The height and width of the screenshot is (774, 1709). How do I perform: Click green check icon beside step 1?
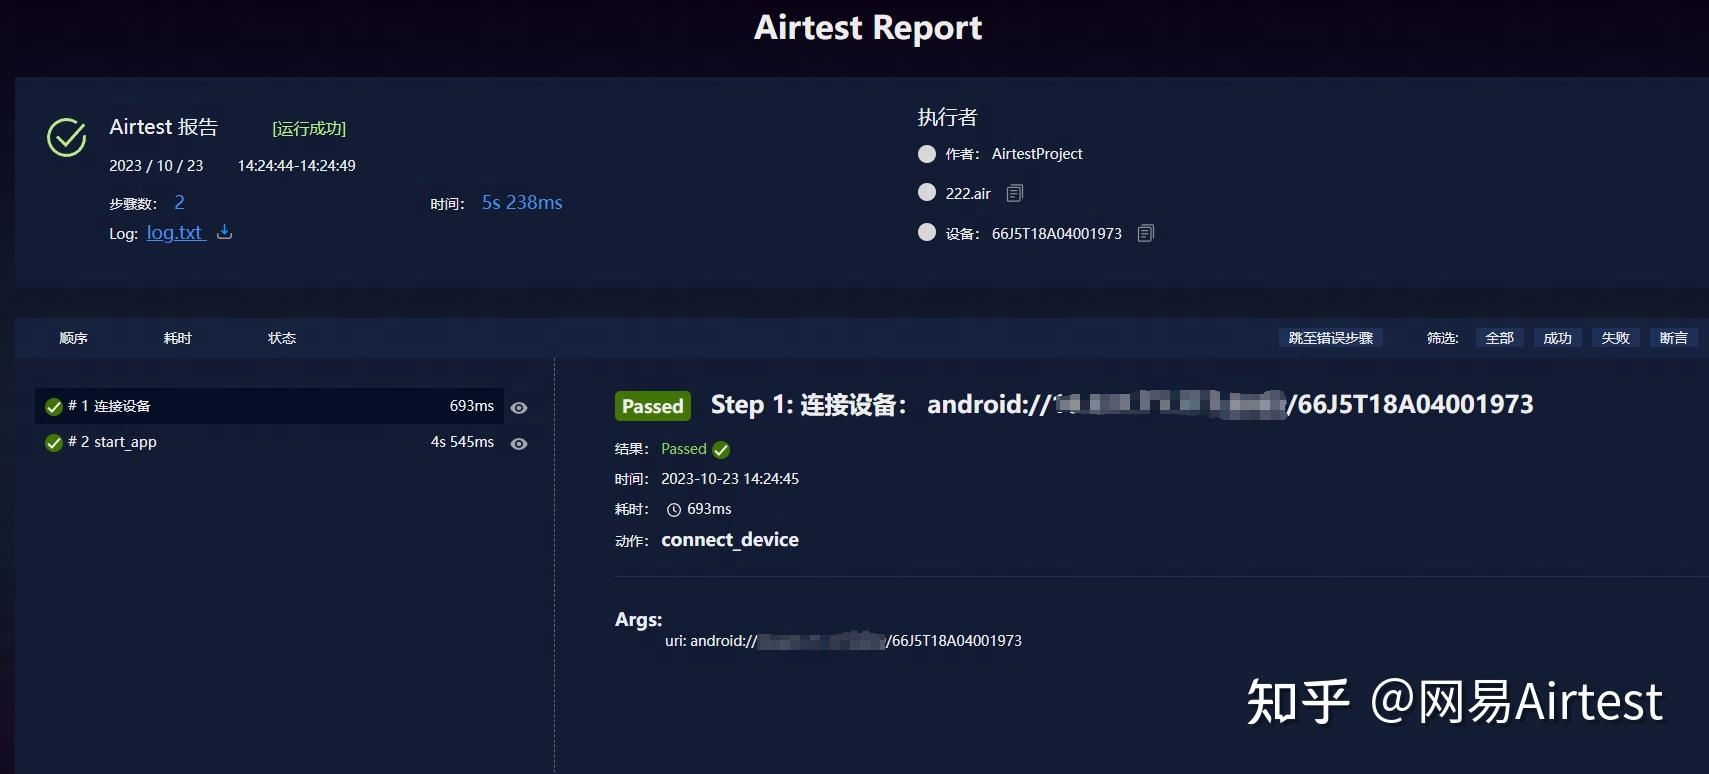click(54, 407)
